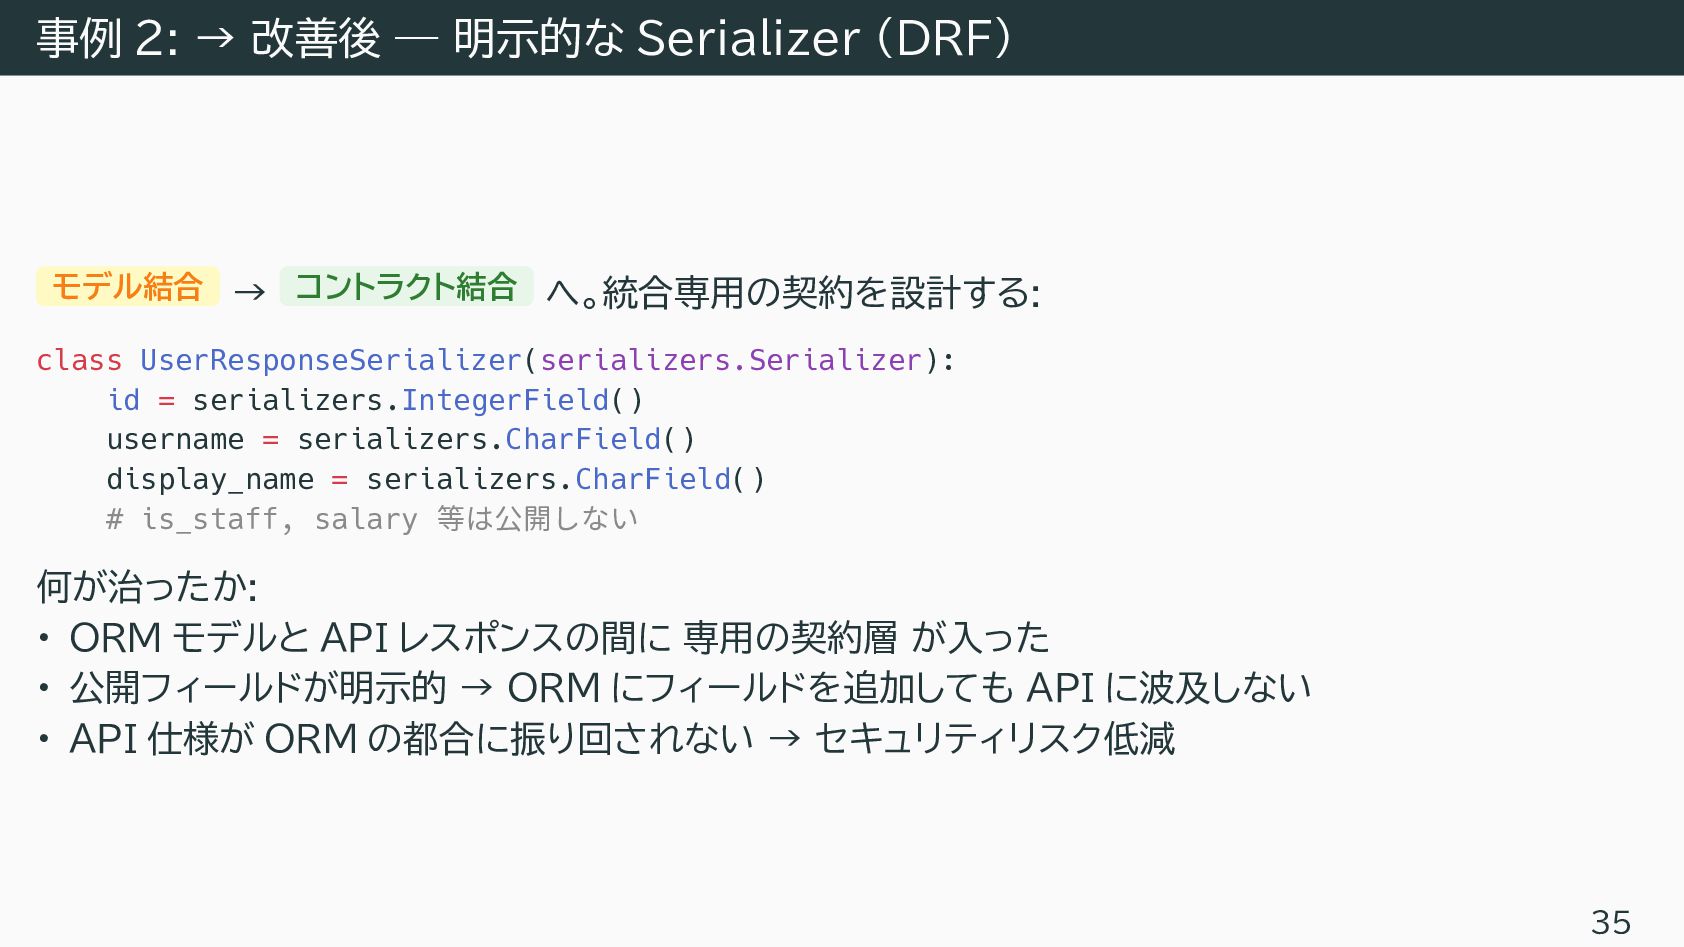Click the slide page number 35
The width and height of the screenshot is (1684, 947).
[x=1610, y=921]
